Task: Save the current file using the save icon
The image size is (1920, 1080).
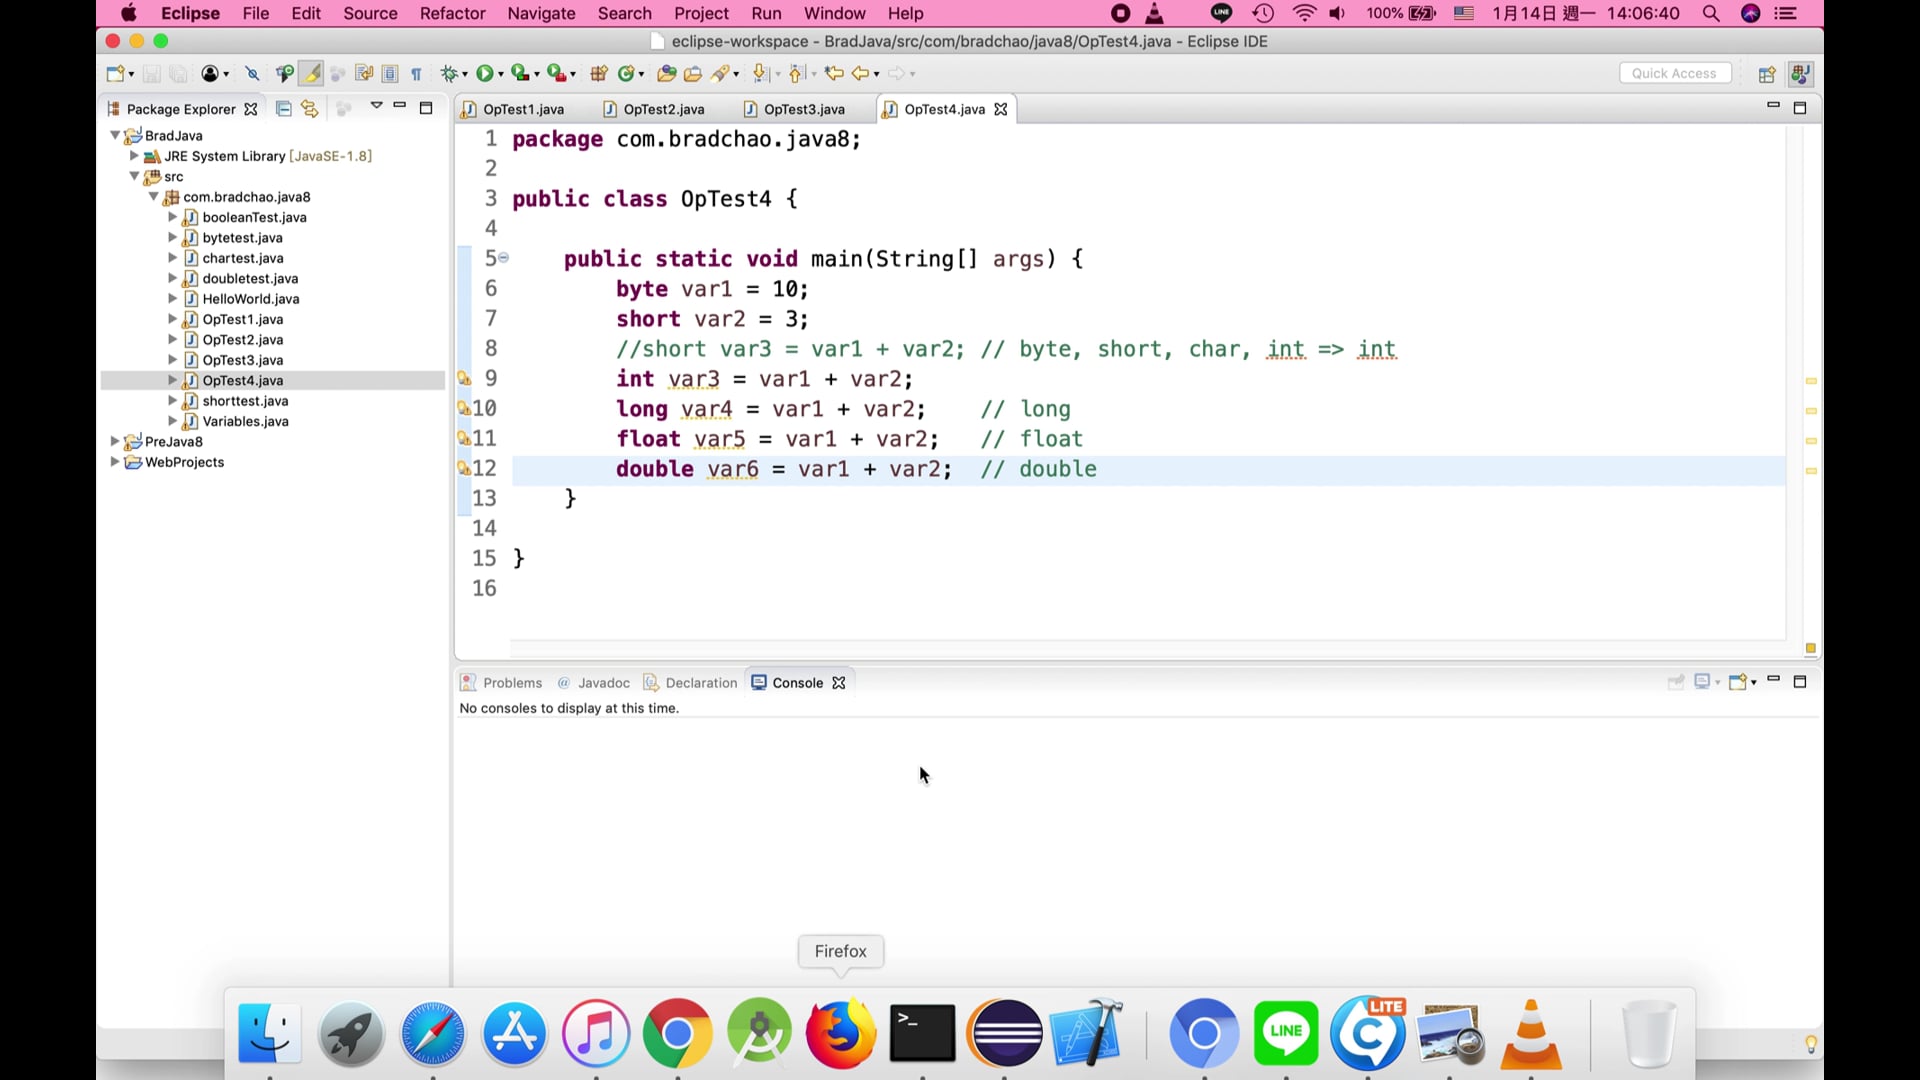Action: tap(151, 73)
